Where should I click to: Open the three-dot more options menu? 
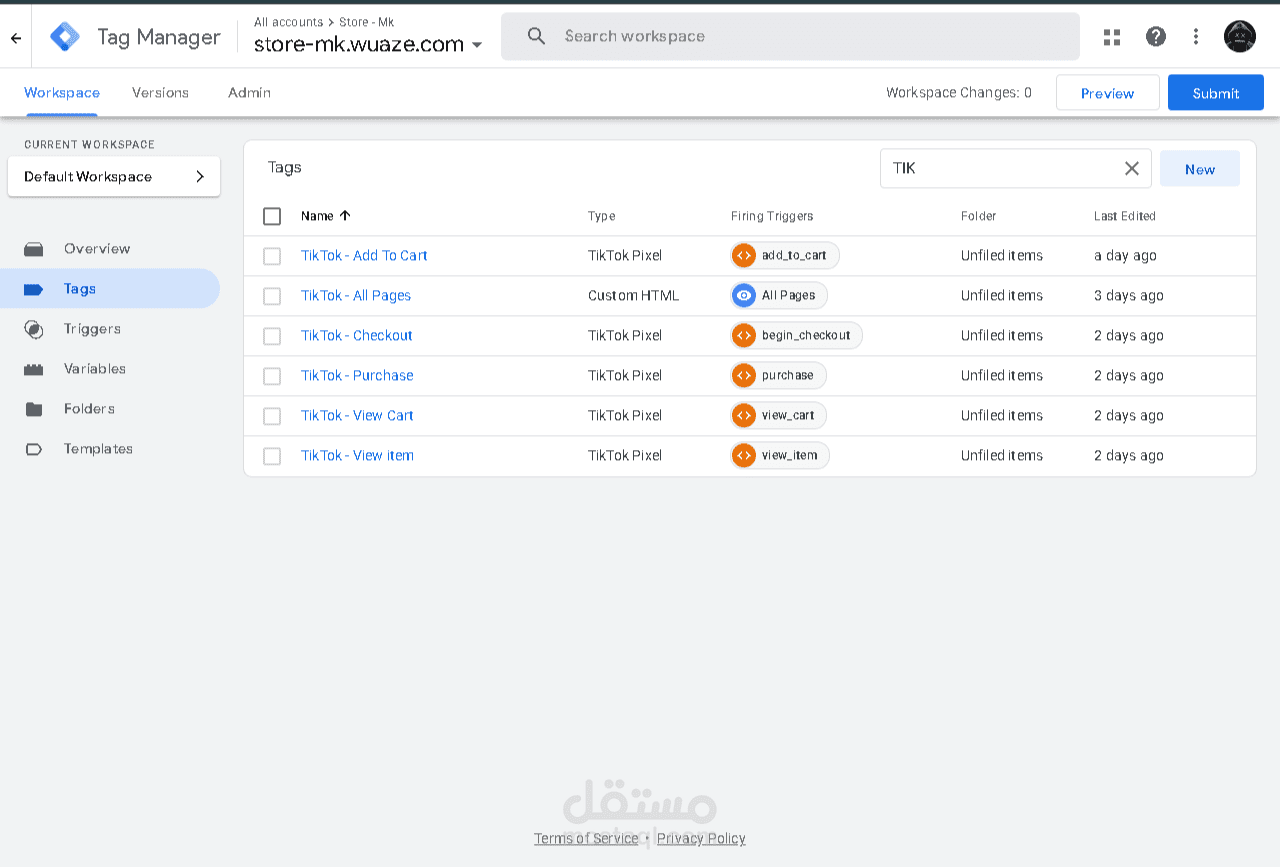pyautogui.click(x=1196, y=37)
